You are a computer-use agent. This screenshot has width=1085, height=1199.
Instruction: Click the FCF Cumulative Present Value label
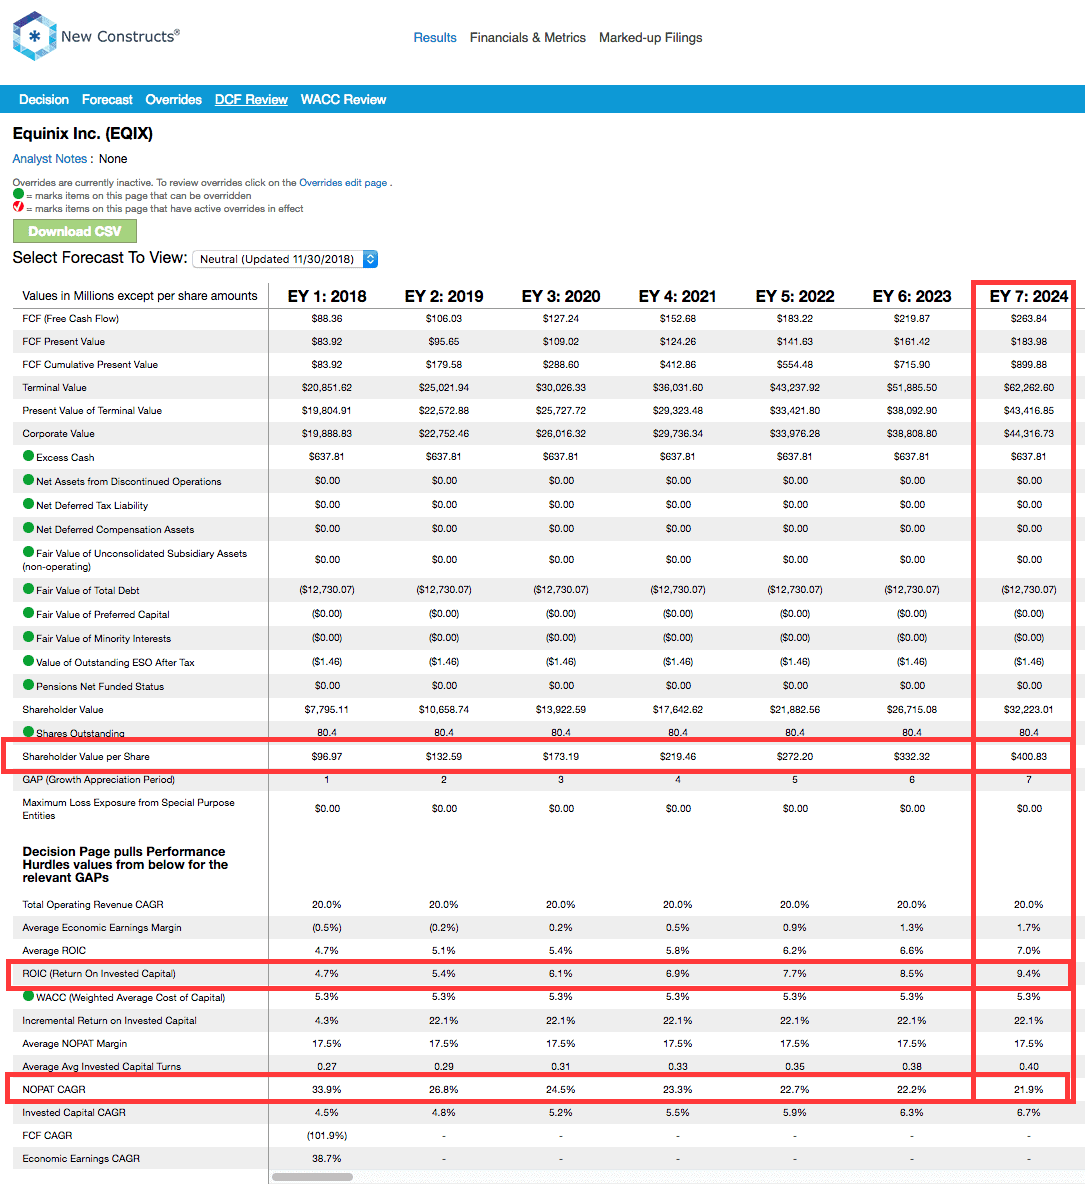[89, 364]
